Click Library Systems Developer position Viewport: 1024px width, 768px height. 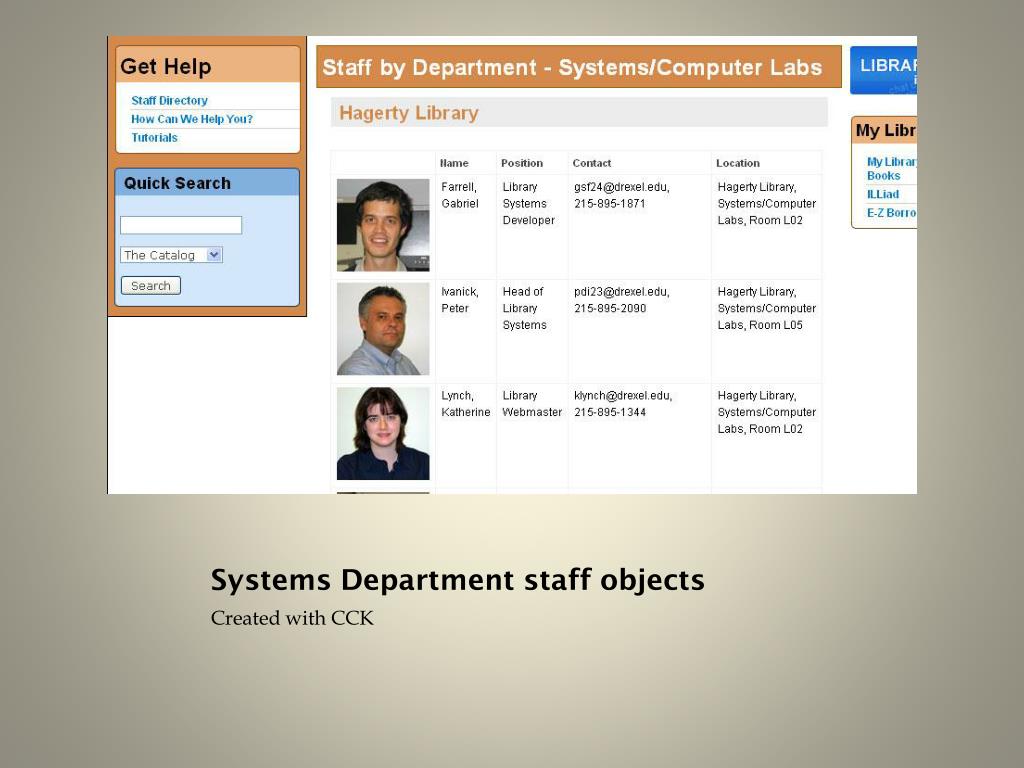528,204
